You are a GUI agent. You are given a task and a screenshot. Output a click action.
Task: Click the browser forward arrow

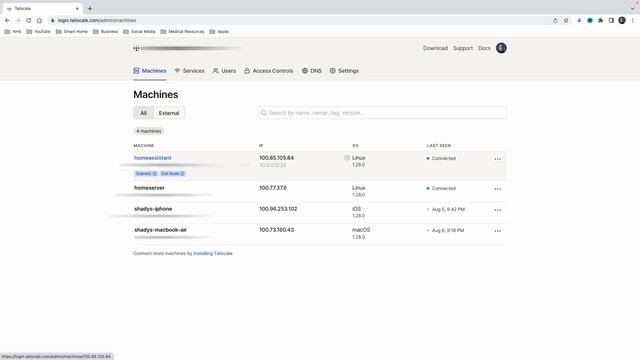18,20
